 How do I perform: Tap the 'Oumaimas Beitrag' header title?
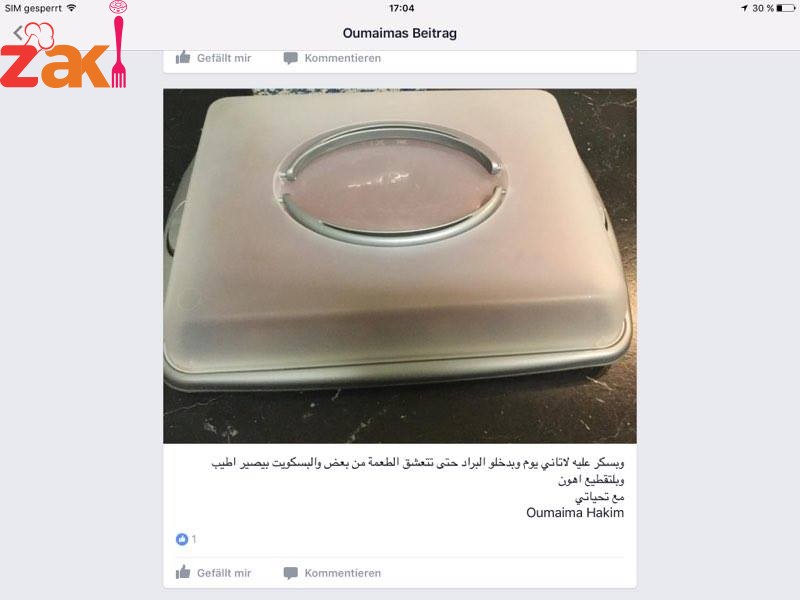point(399,33)
